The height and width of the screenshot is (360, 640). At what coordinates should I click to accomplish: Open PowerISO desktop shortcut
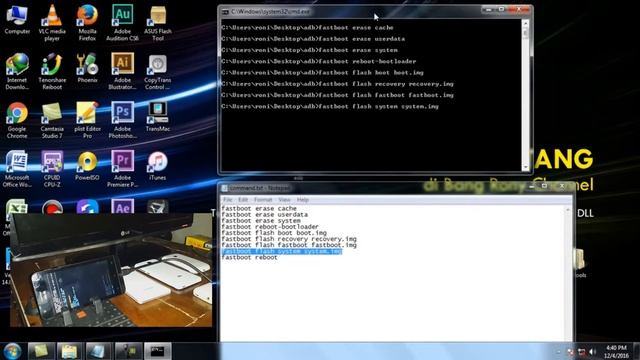point(87,166)
